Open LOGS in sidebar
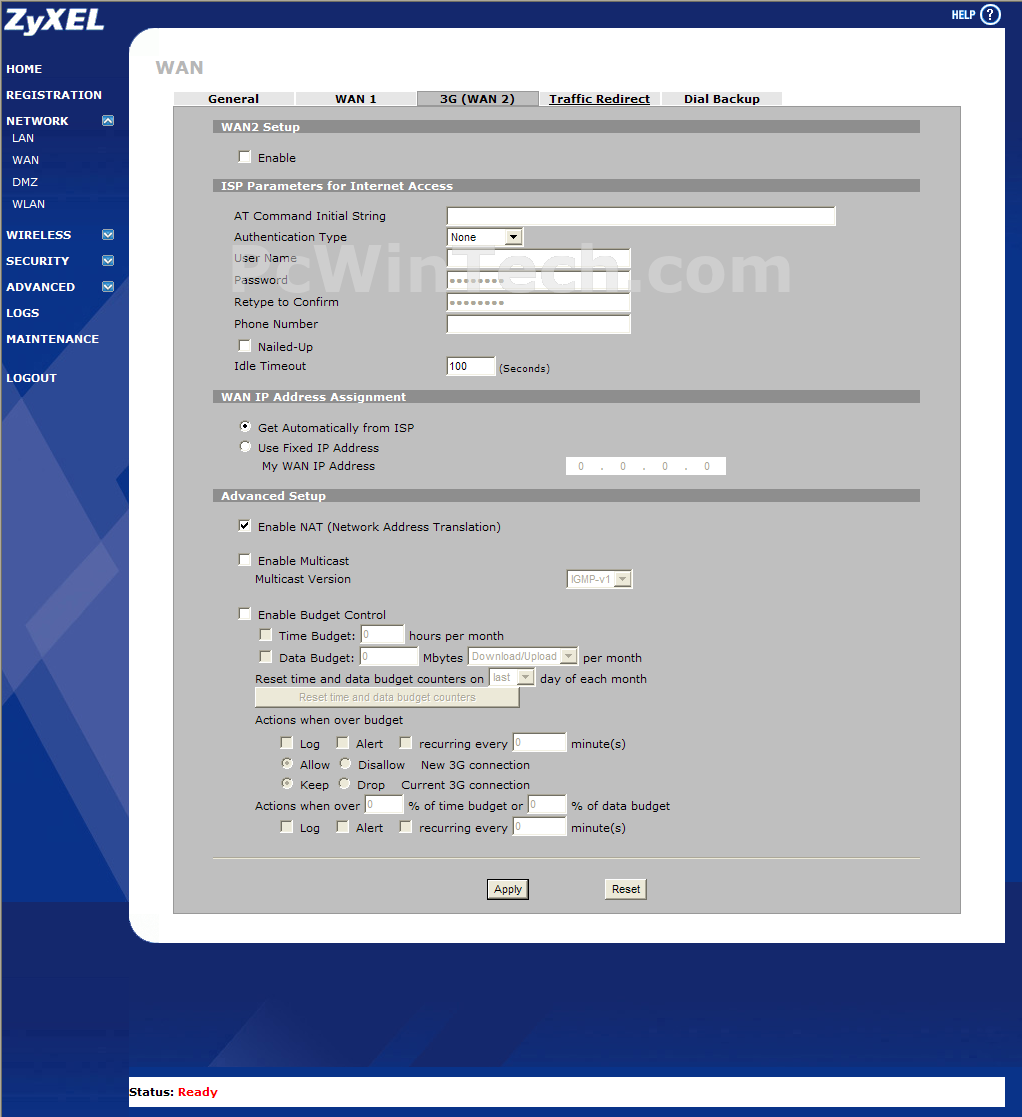Viewport: 1022px width, 1117px height. pyautogui.click(x=23, y=313)
